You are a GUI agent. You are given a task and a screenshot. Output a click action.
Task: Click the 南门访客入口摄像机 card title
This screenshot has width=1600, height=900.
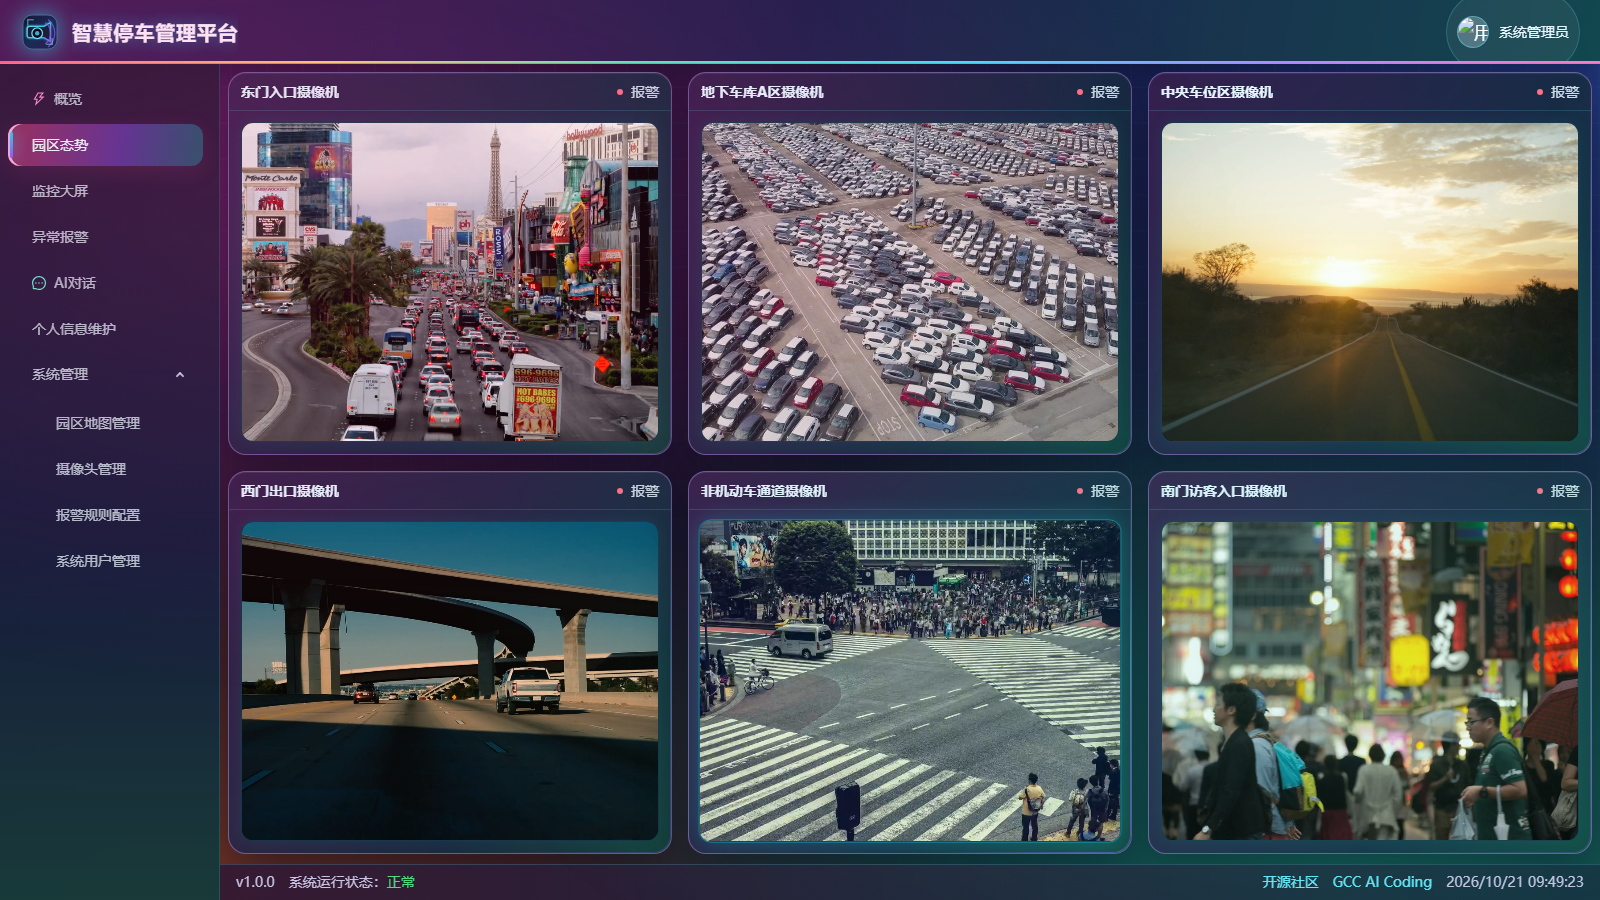(x=1224, y=491)
